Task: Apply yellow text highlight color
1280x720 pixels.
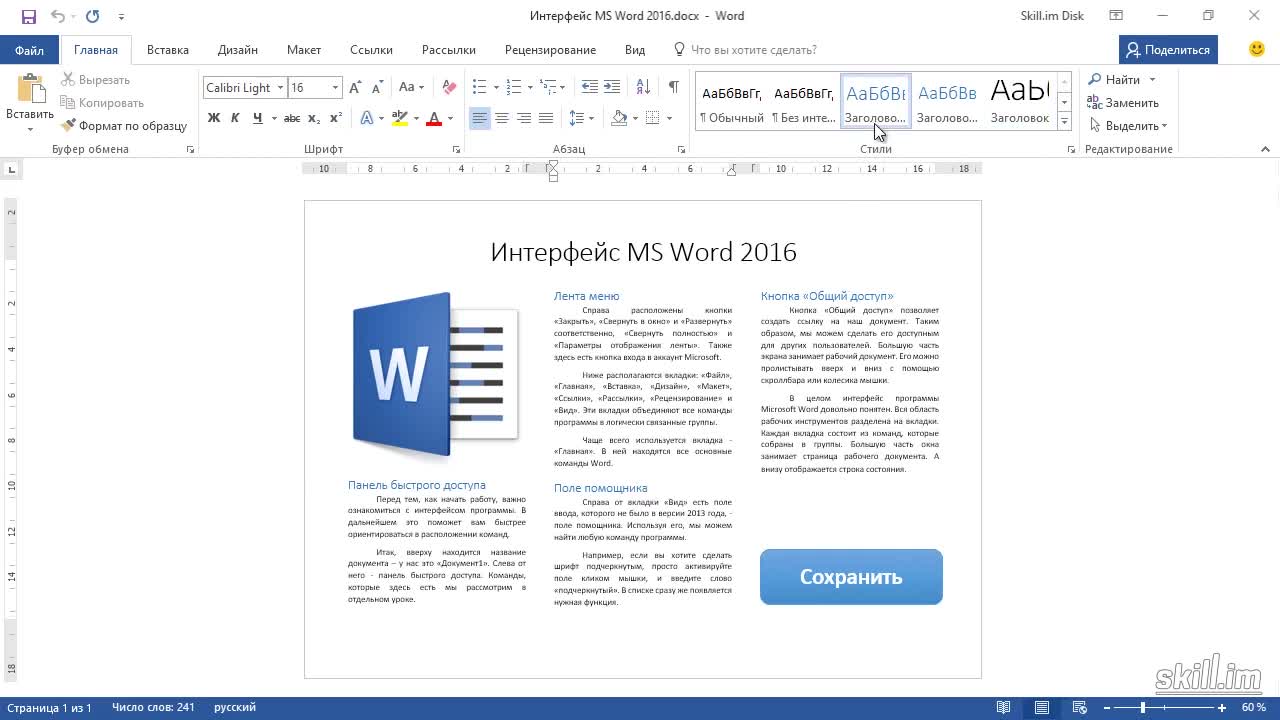Action: pyautogui.click(x=400, y=118)
